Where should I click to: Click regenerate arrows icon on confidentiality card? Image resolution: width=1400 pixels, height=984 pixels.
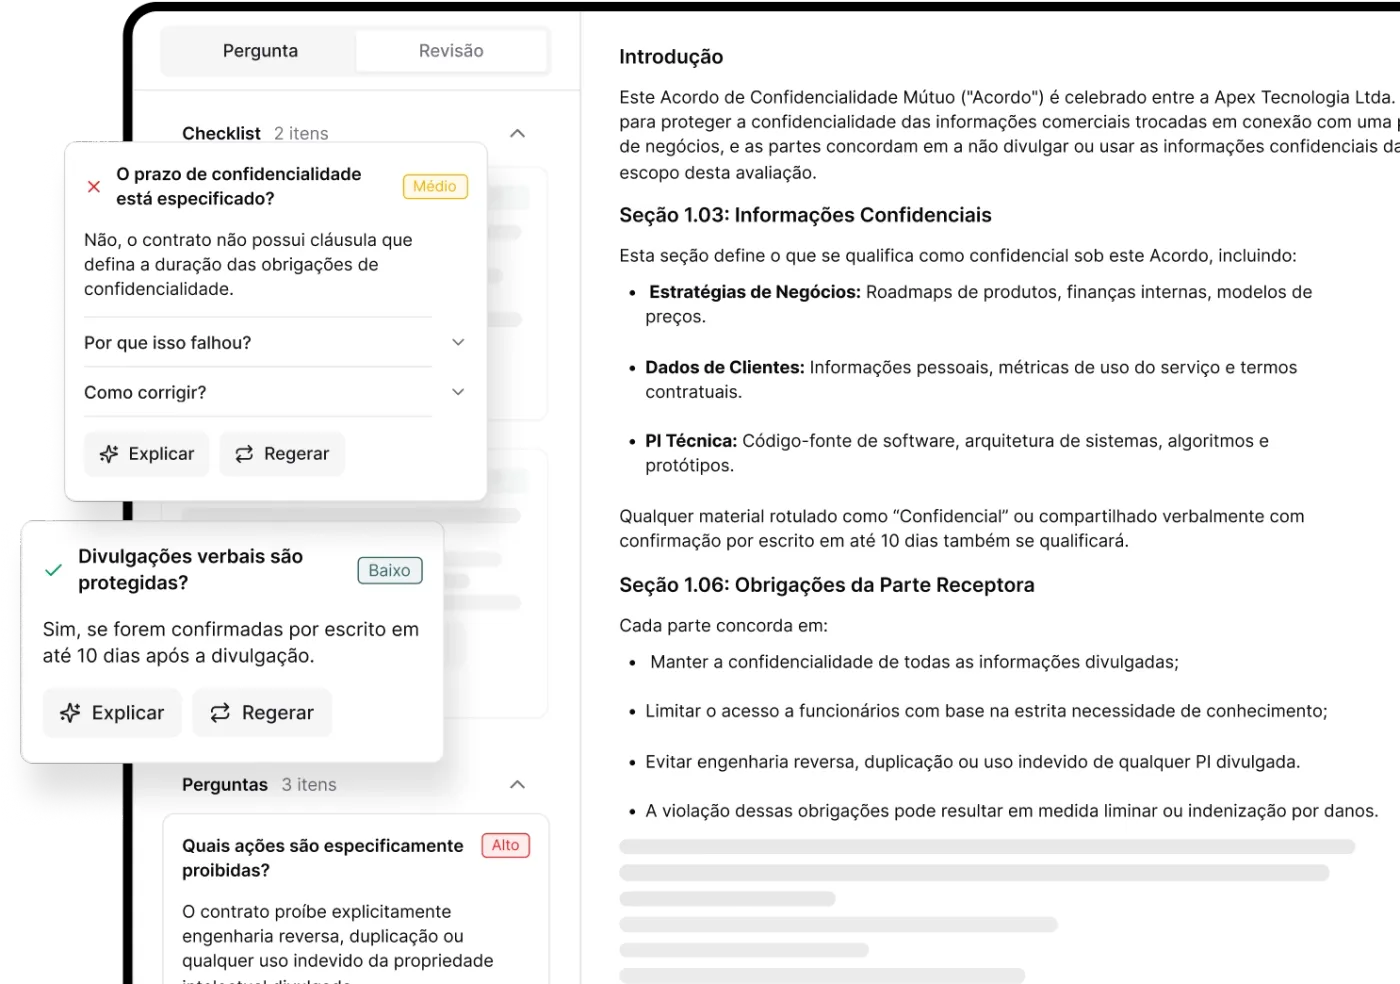[244, 454]
